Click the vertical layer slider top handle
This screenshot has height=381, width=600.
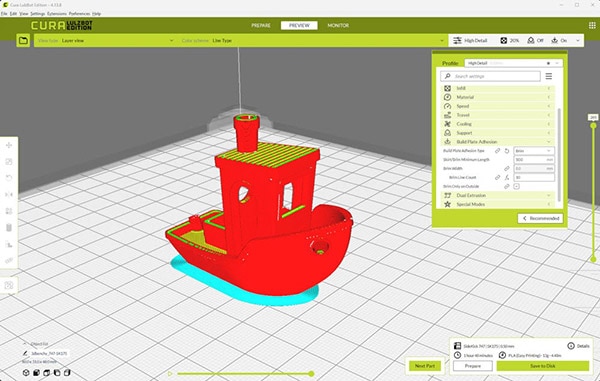point(593,125)
